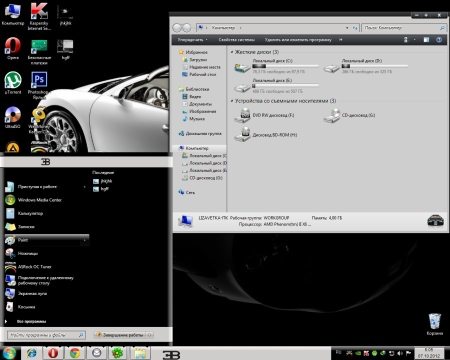Screen dimensions: 450x360
Task: Open Записки sticky notes from Start menu
Action: [47, 227]
